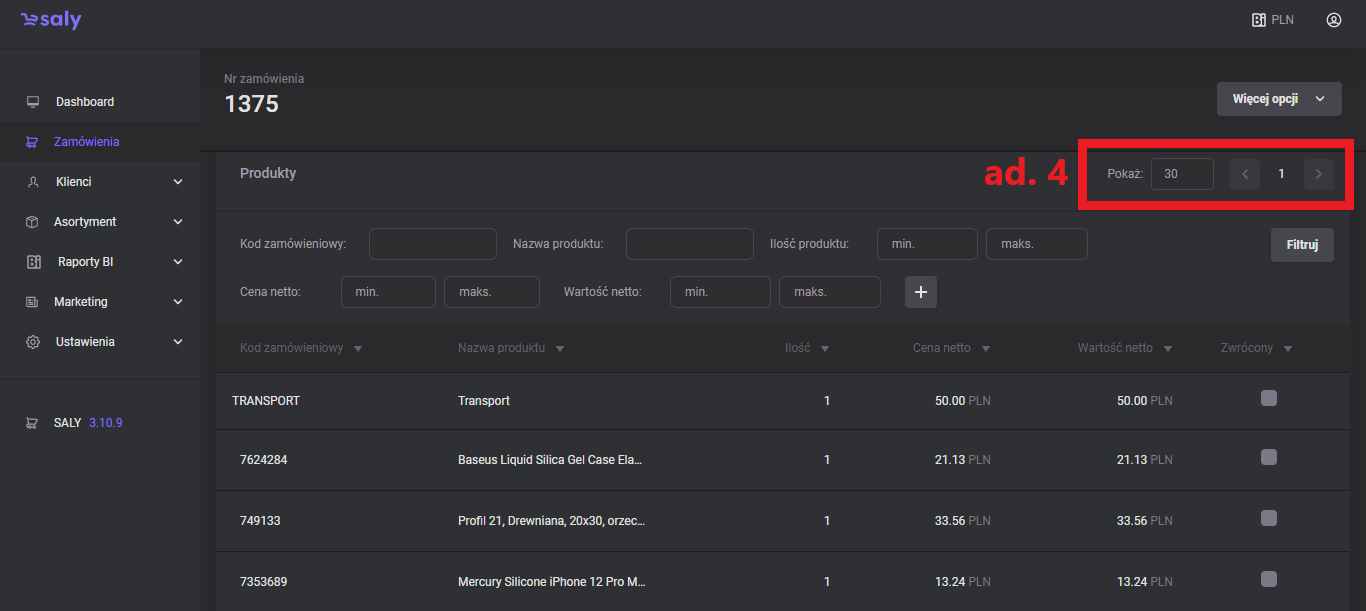Click the Ustawienia gear icon
The height and width of the screenshot is (611, 1366).
pos(33,342)
